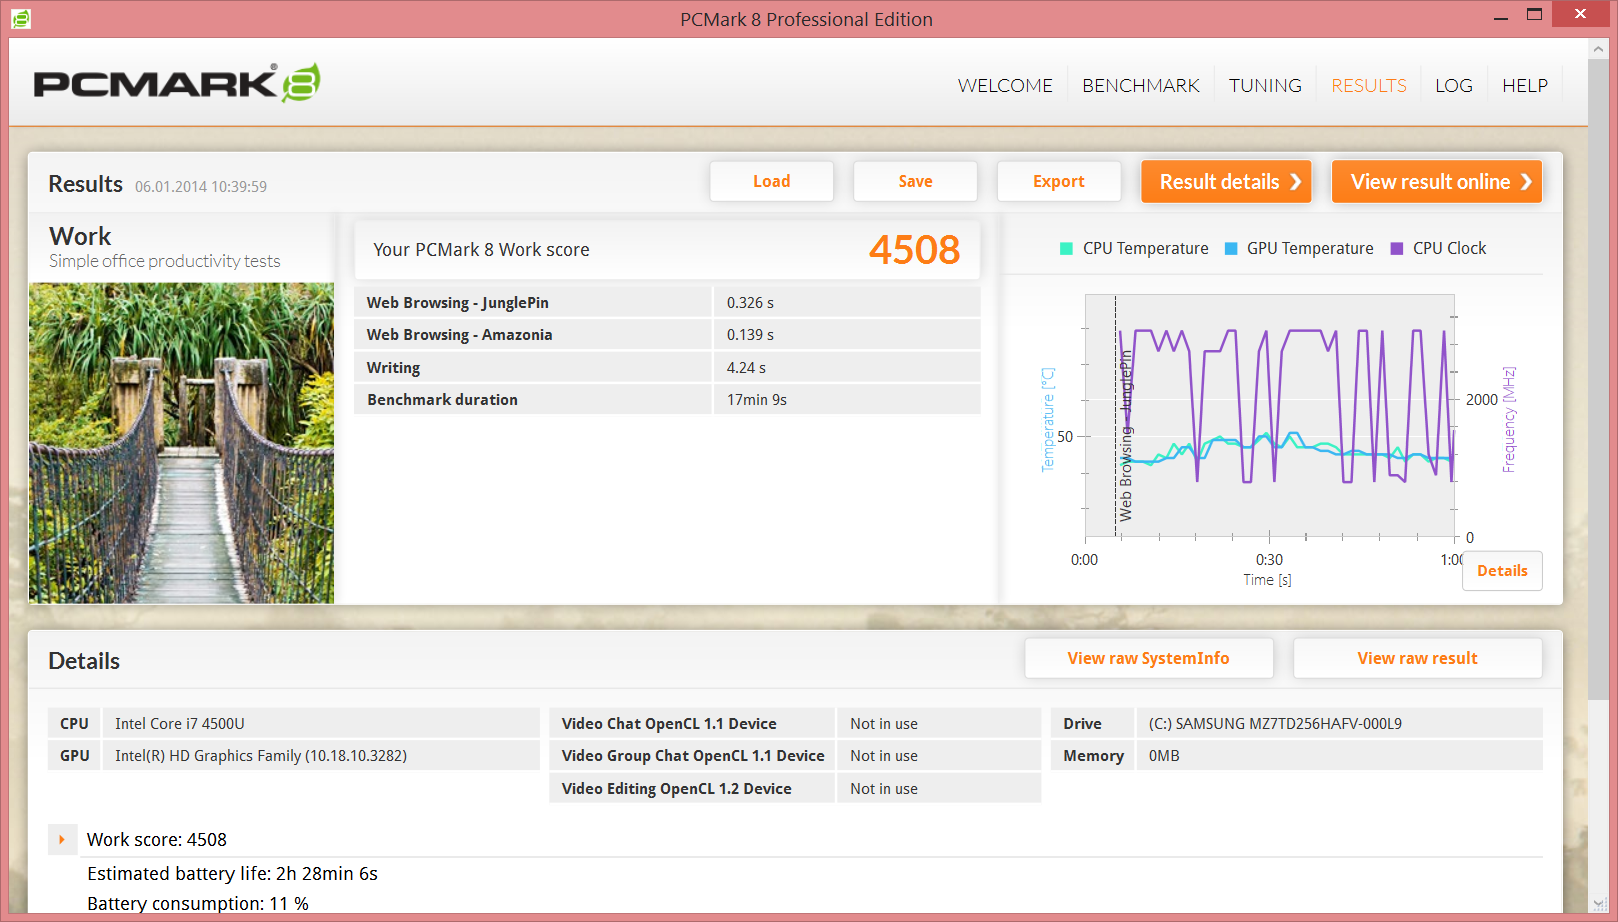Click View result online

[1437, 182]
